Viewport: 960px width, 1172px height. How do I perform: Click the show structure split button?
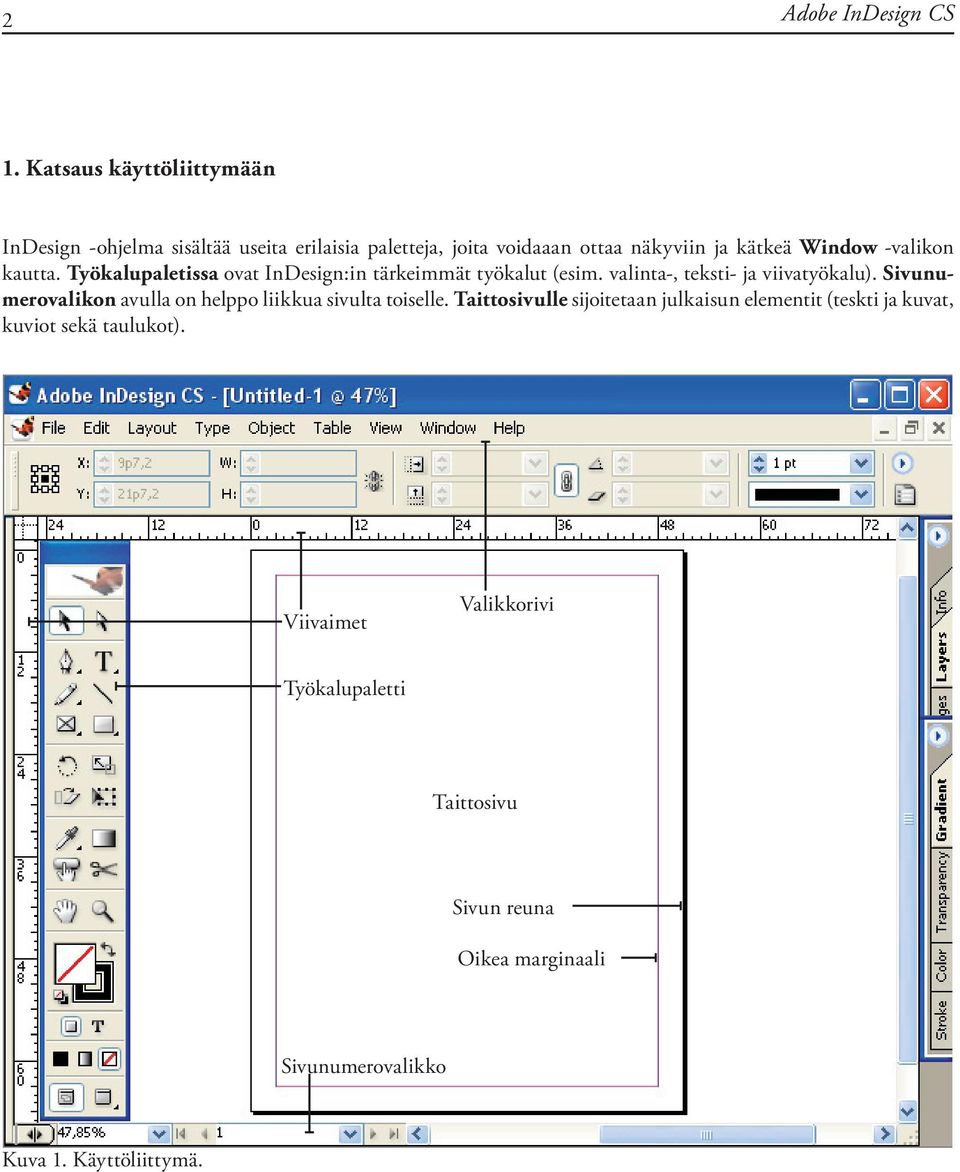pyautogui.click(x=33, y=1135)
